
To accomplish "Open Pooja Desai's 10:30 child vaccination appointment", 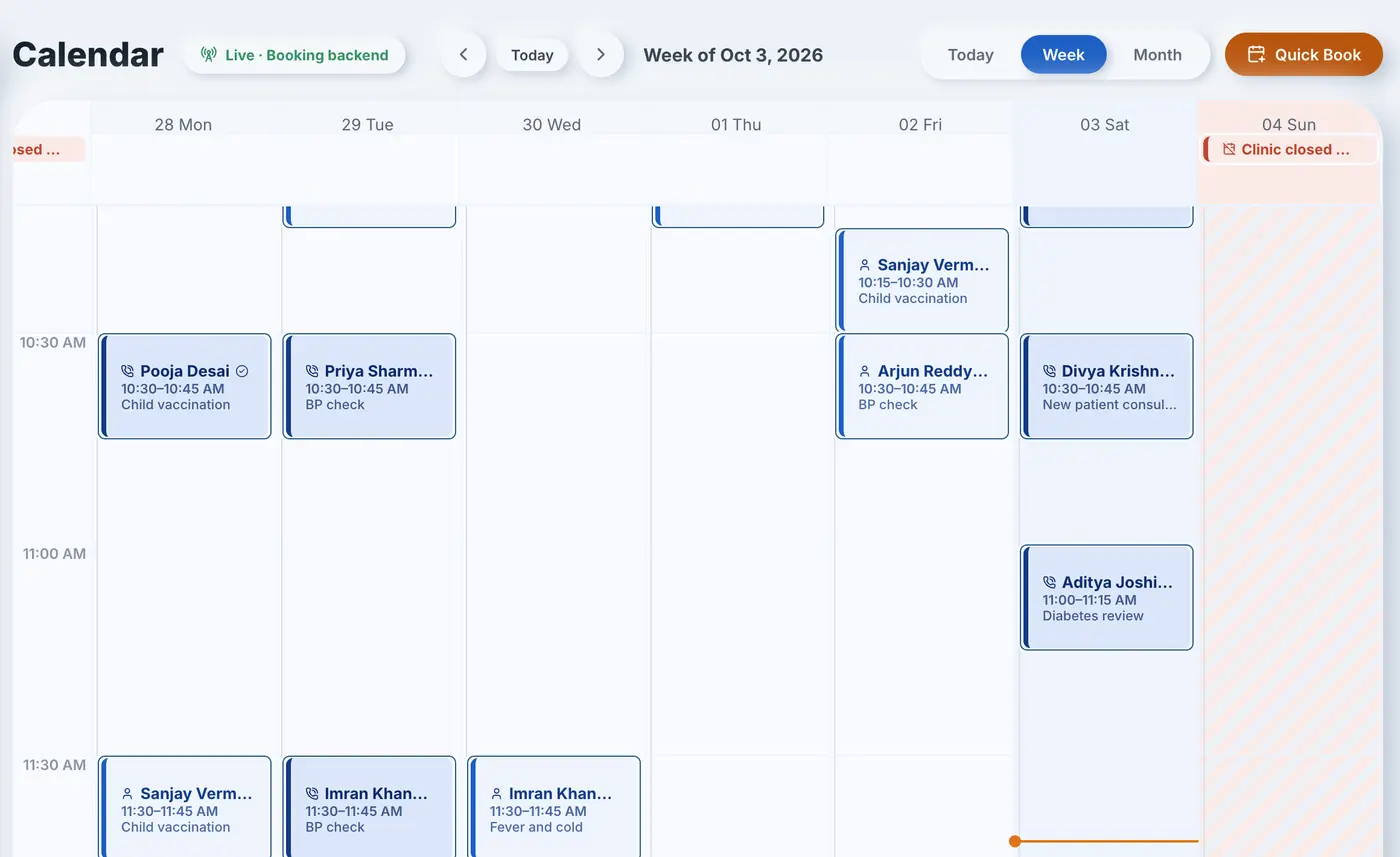I will [x=185, y=386].
